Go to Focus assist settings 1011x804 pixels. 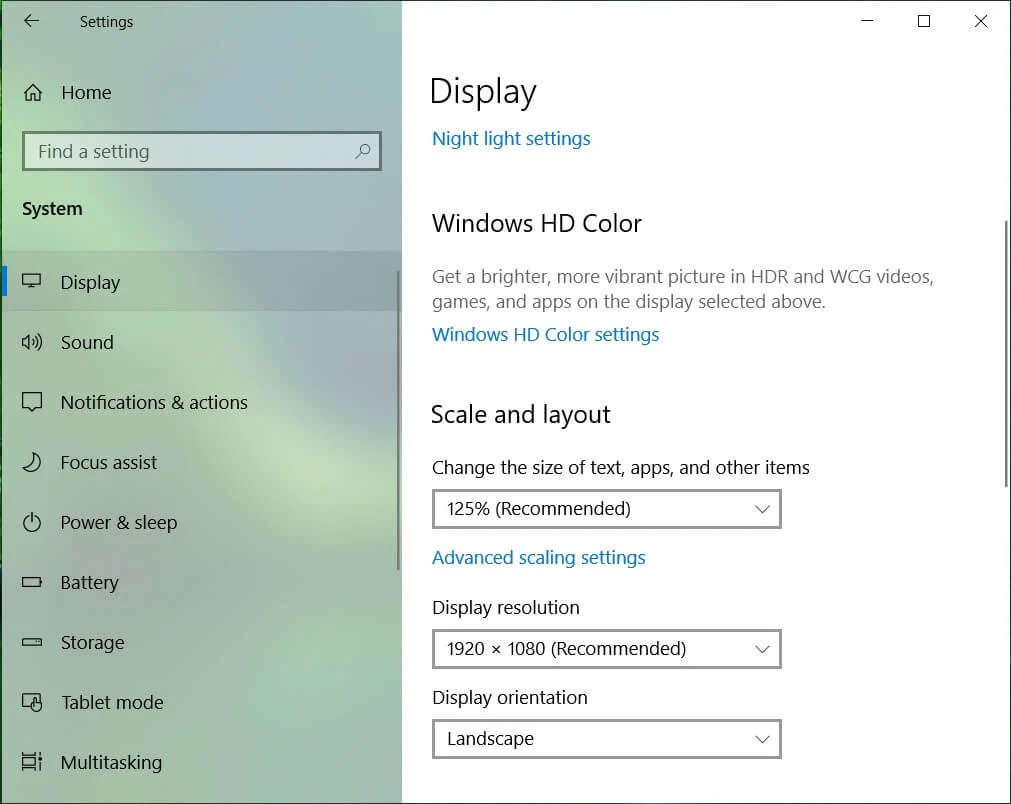coord(201,462)
